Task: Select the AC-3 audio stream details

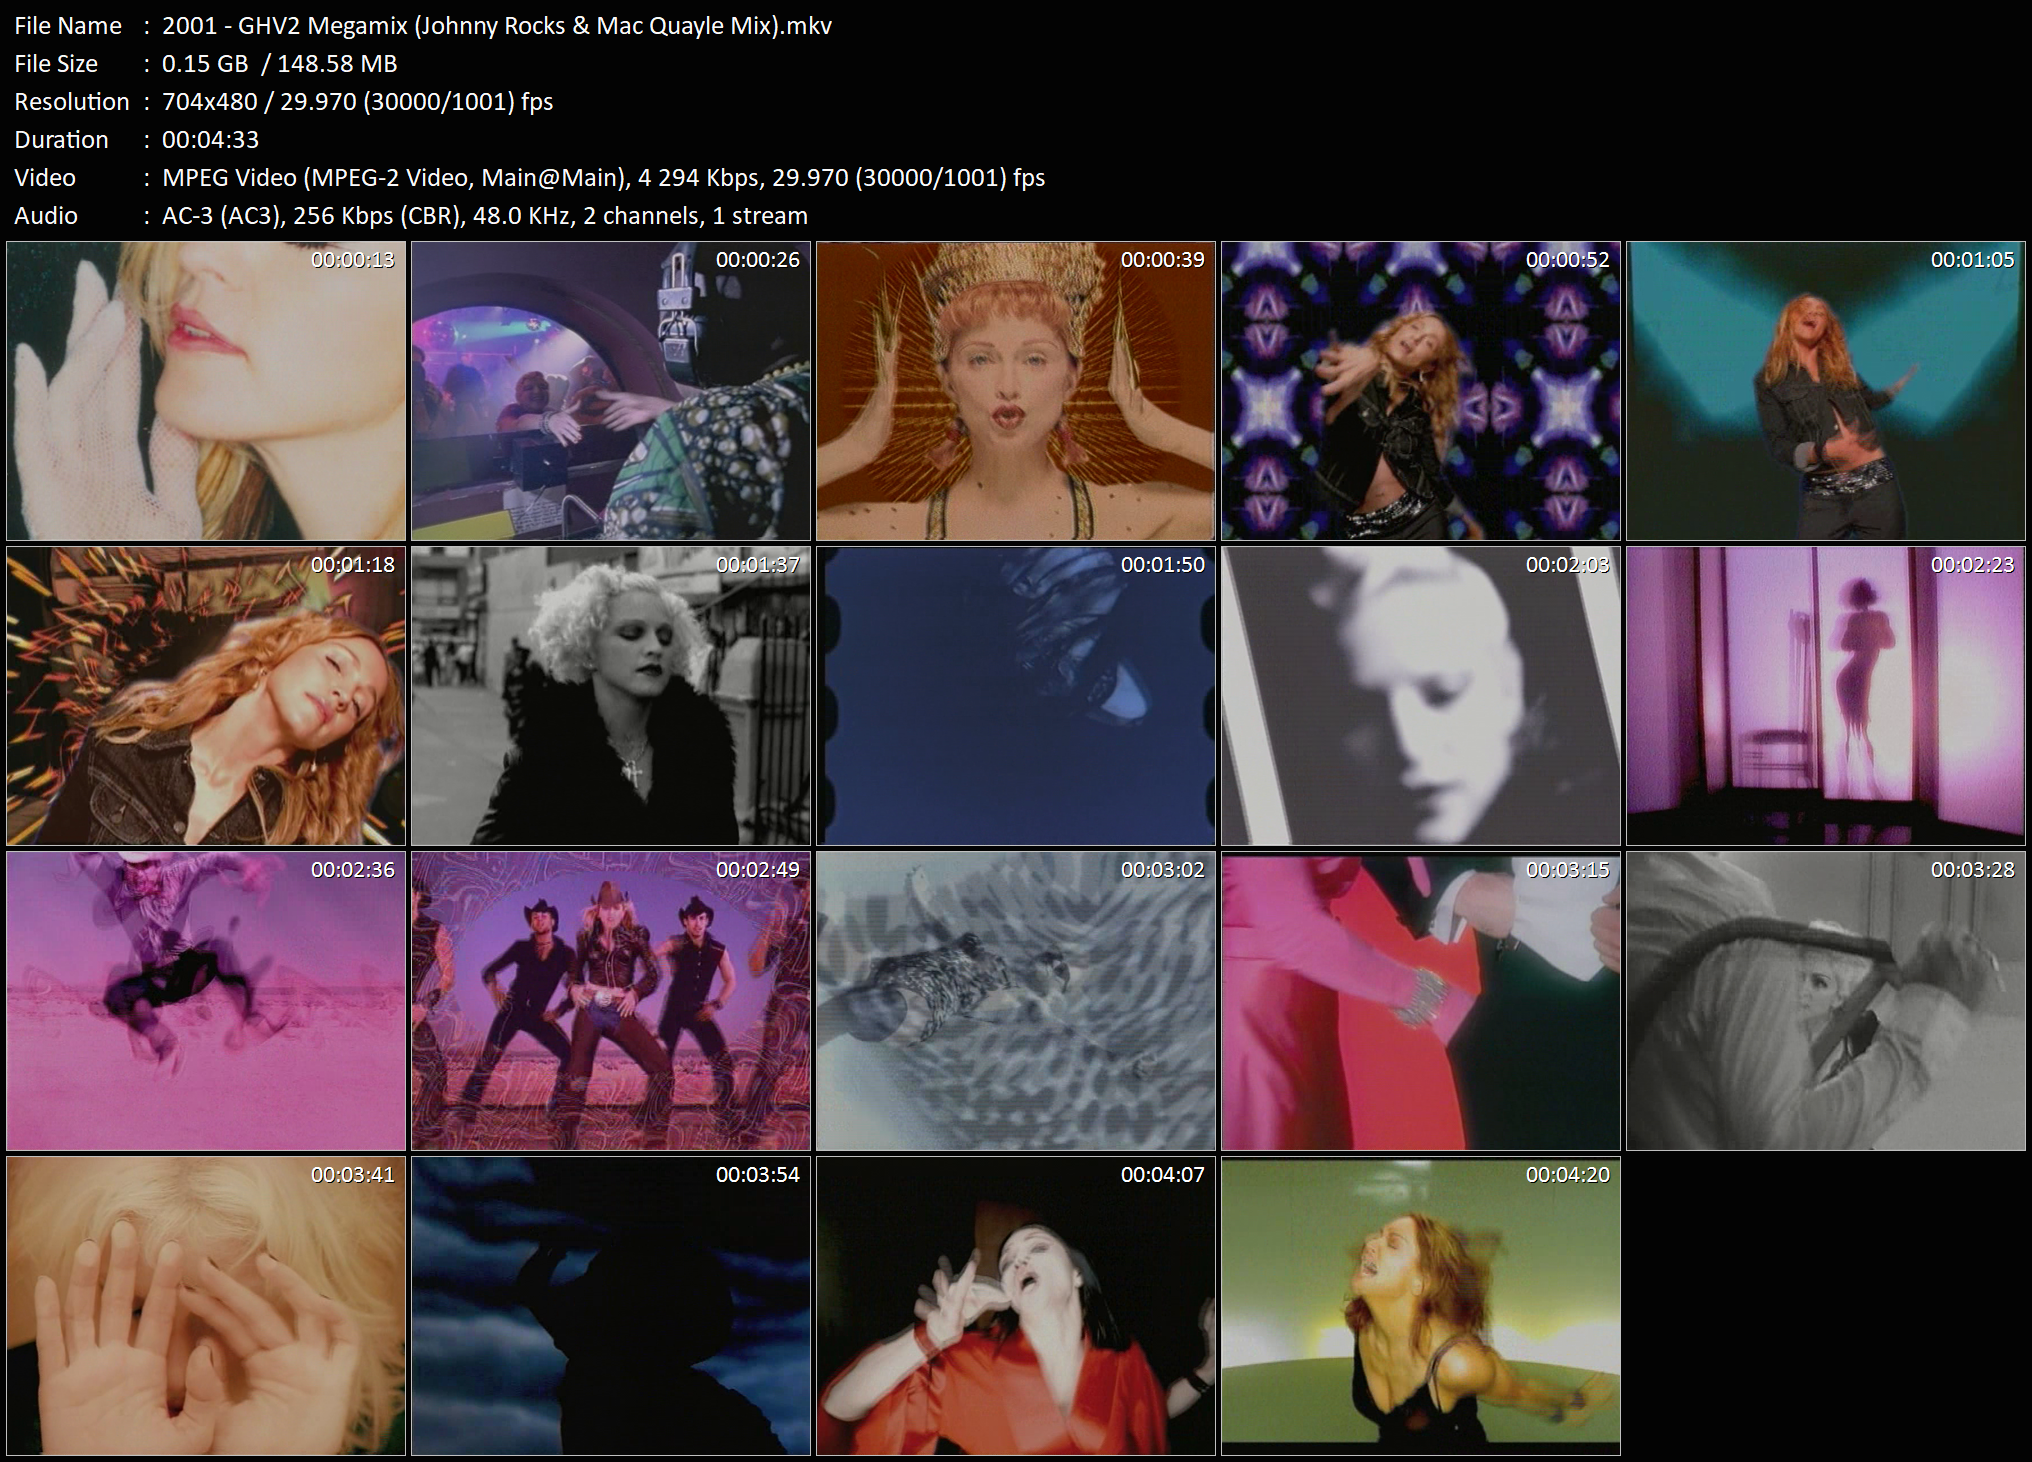Action: pyautogui.click(x=485, y=216)
